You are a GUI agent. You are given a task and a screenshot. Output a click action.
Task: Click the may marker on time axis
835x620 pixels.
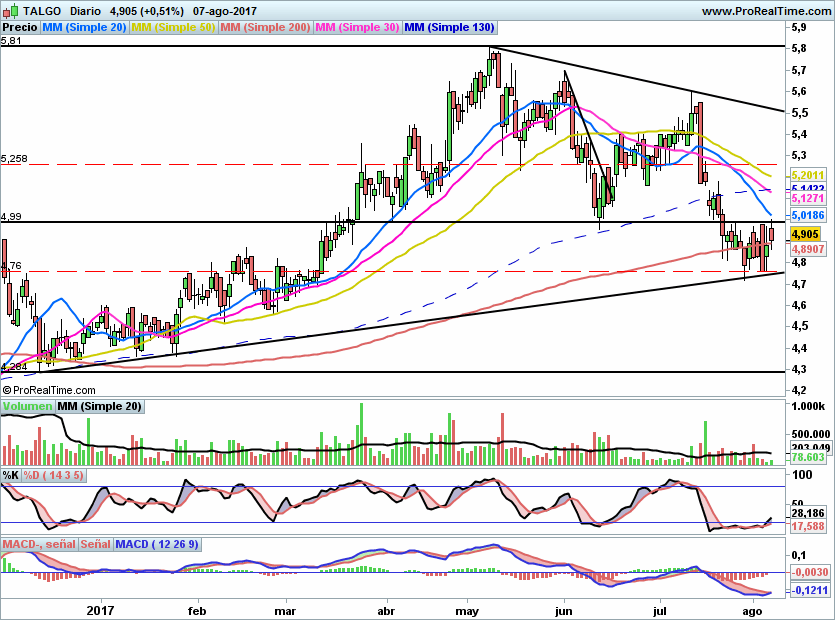point(467,609)
